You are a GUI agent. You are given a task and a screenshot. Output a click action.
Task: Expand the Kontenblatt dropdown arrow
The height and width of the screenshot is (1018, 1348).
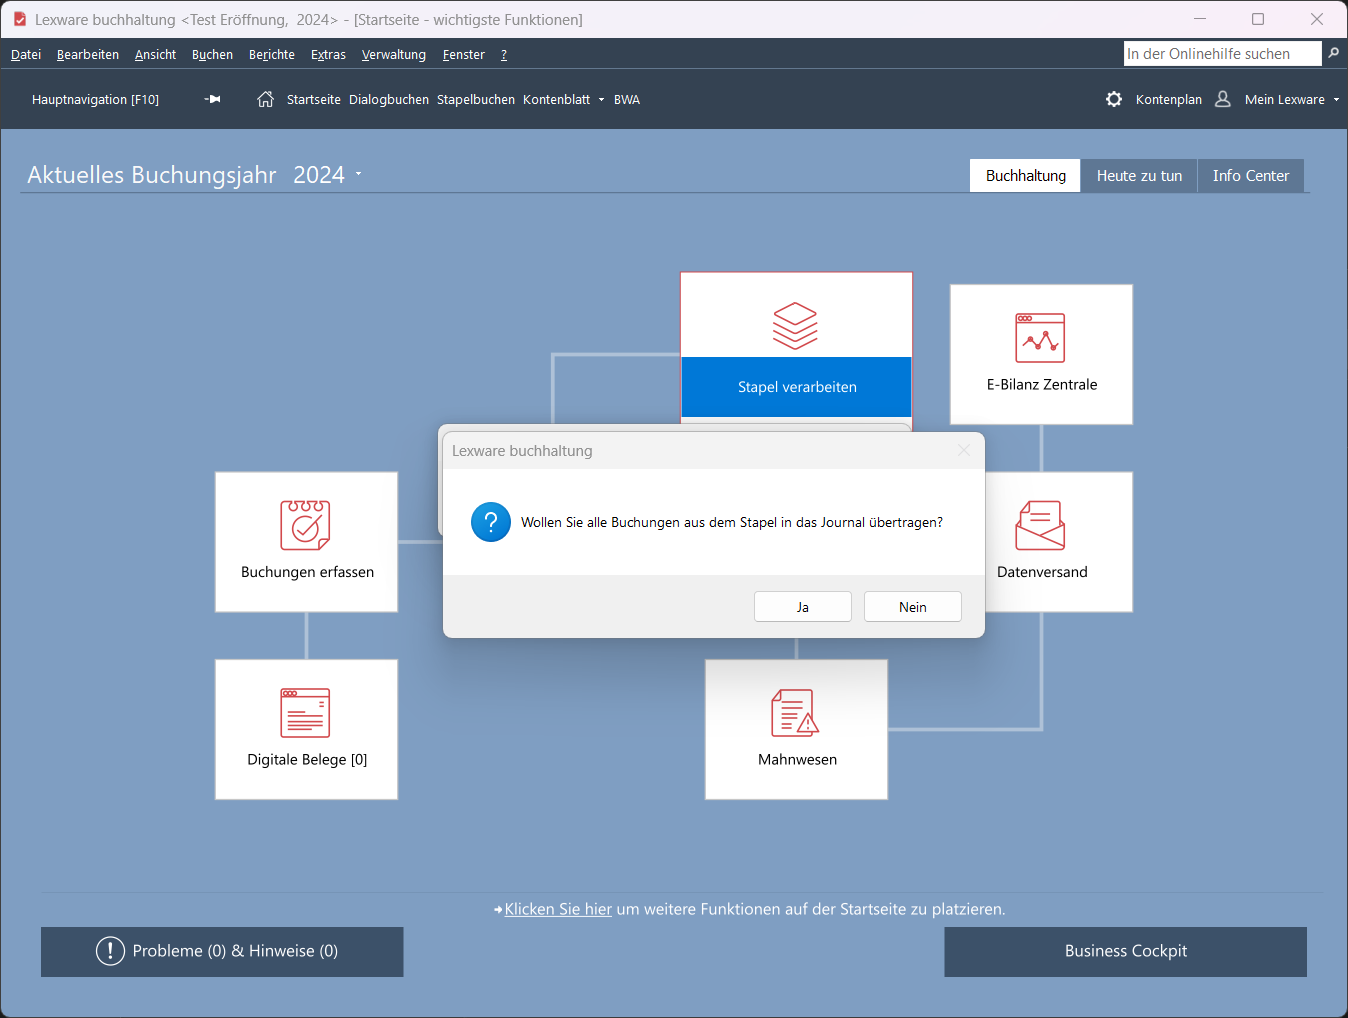(601, 100)
